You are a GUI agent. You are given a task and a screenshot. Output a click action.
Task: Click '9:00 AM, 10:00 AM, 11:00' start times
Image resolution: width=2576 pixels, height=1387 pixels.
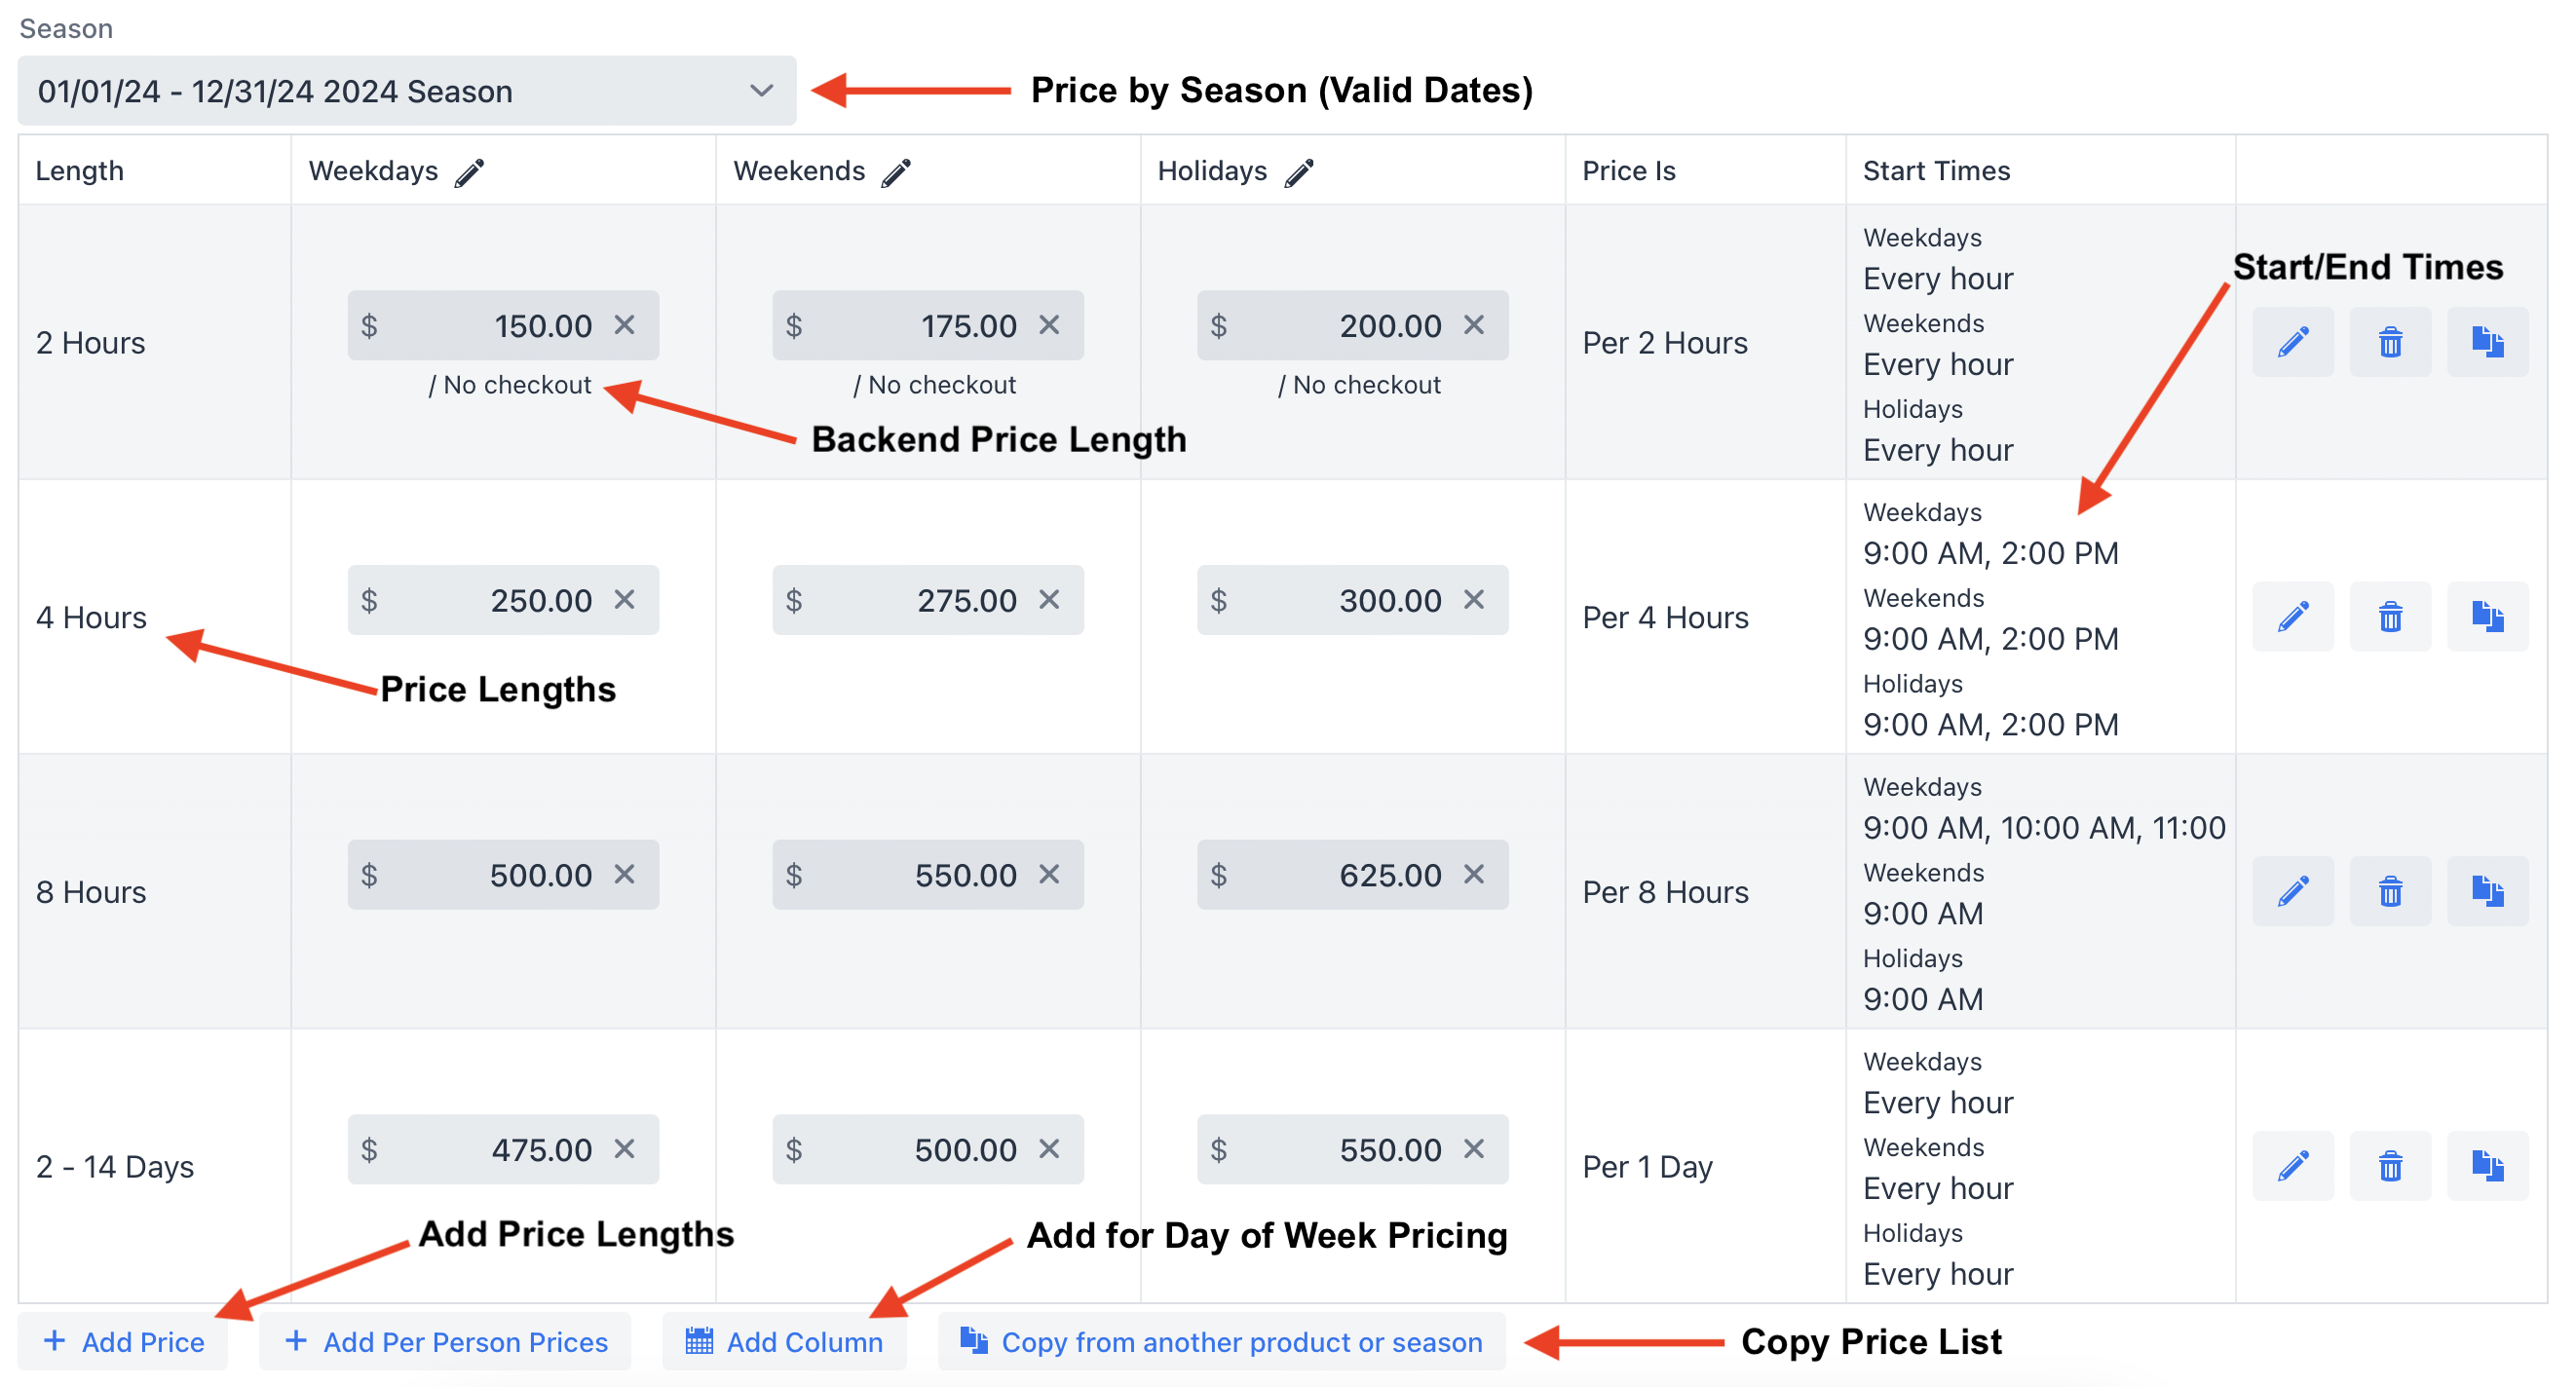tap(2044, 828)
